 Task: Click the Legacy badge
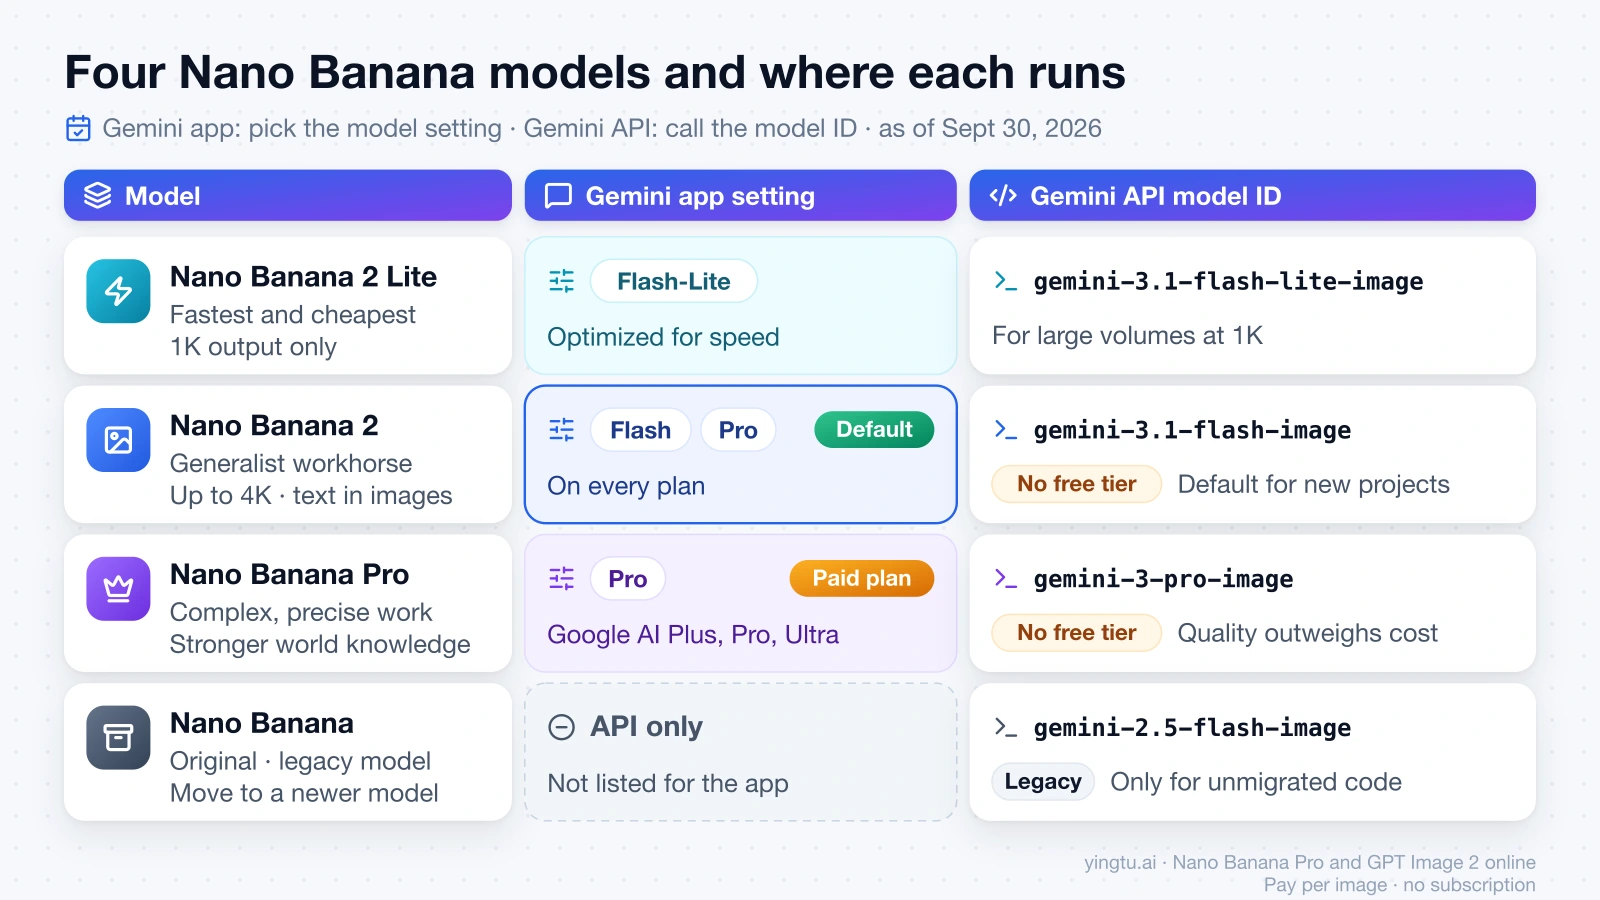coord(1043,782)
